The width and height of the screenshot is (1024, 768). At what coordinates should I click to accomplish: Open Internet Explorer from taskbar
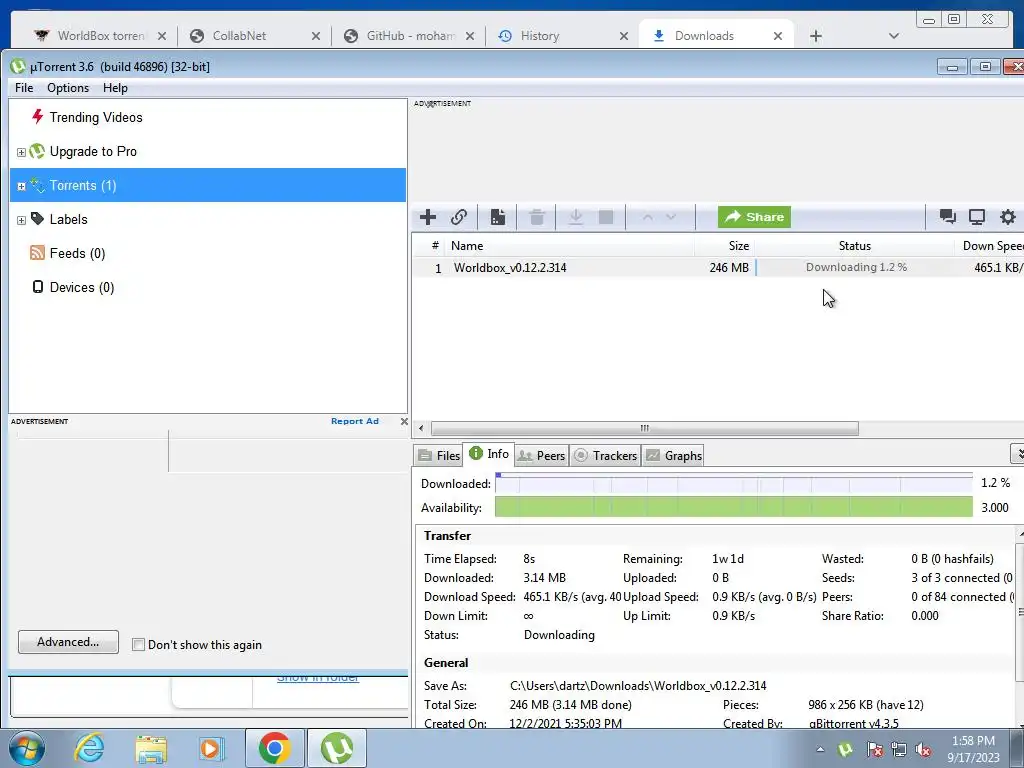pos(89,748)
